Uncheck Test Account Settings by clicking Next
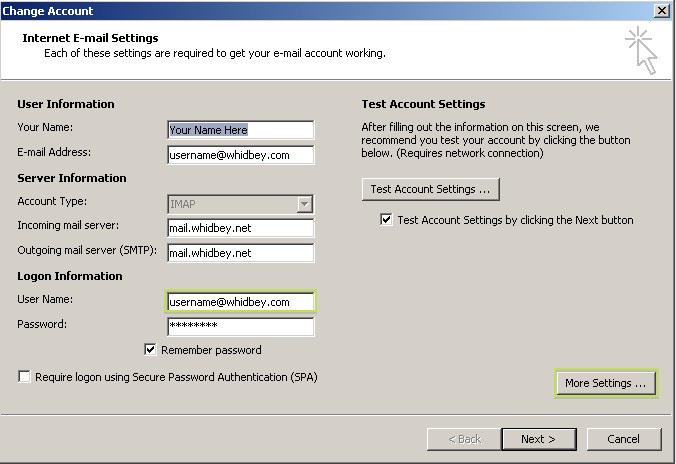Image resolution: width=676 pixels, height=464 pixels. [386, 219]
